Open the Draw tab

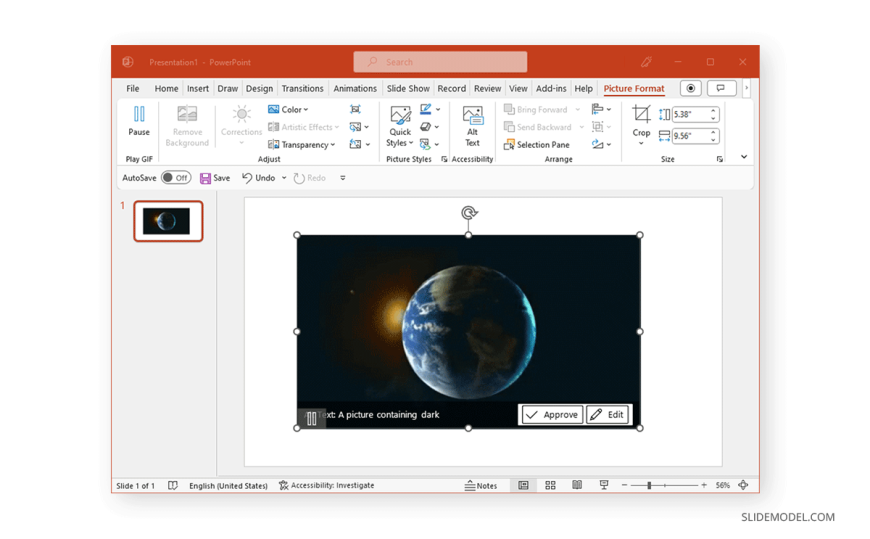tap(227, 88)
